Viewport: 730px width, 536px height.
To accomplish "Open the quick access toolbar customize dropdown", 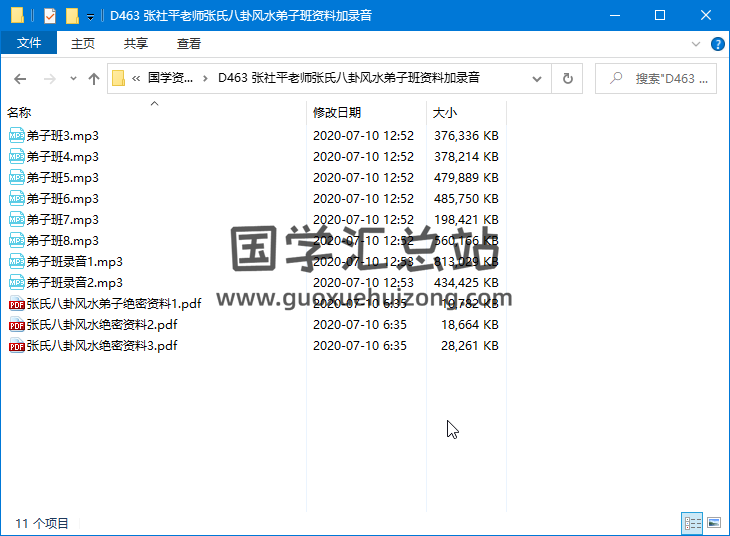I will (90, 16).
